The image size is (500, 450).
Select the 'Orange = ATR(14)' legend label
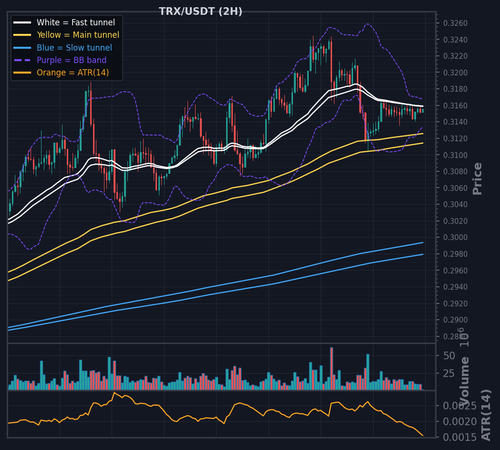click(73, 73)
